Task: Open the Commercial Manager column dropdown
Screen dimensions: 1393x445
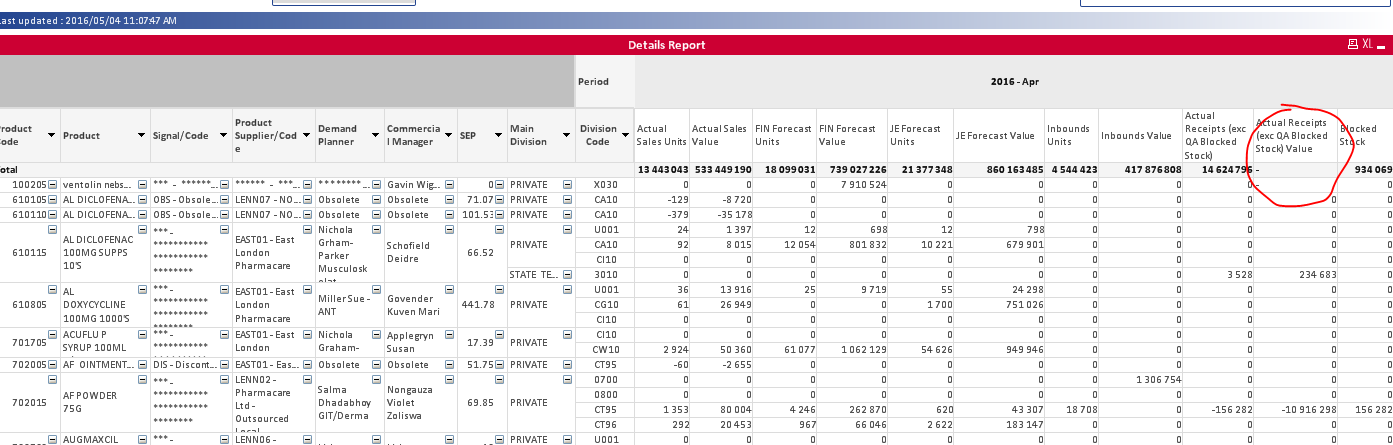Action: (448, 135)
